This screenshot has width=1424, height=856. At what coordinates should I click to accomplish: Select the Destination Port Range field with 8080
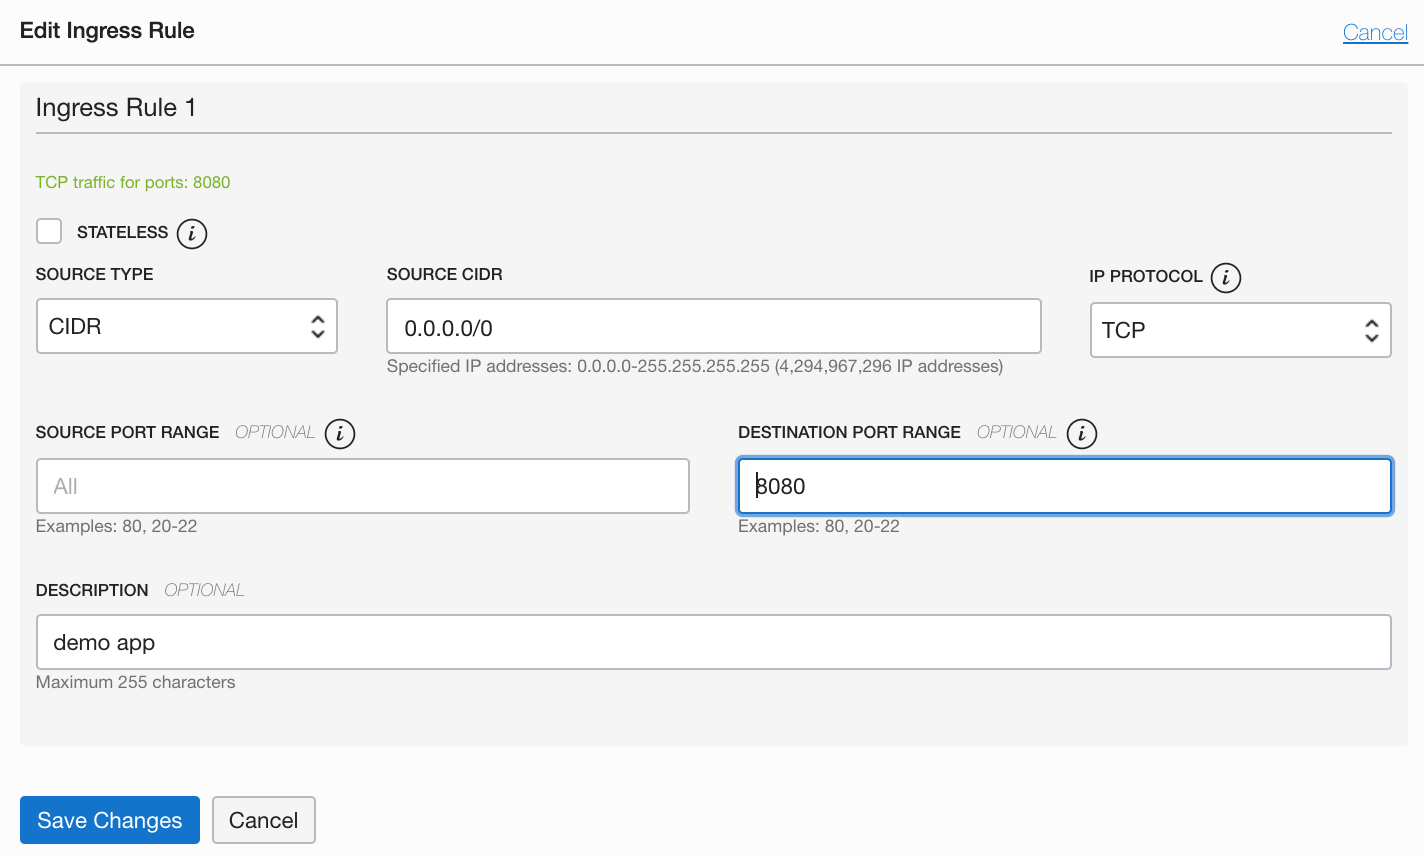coord(1065,486)
